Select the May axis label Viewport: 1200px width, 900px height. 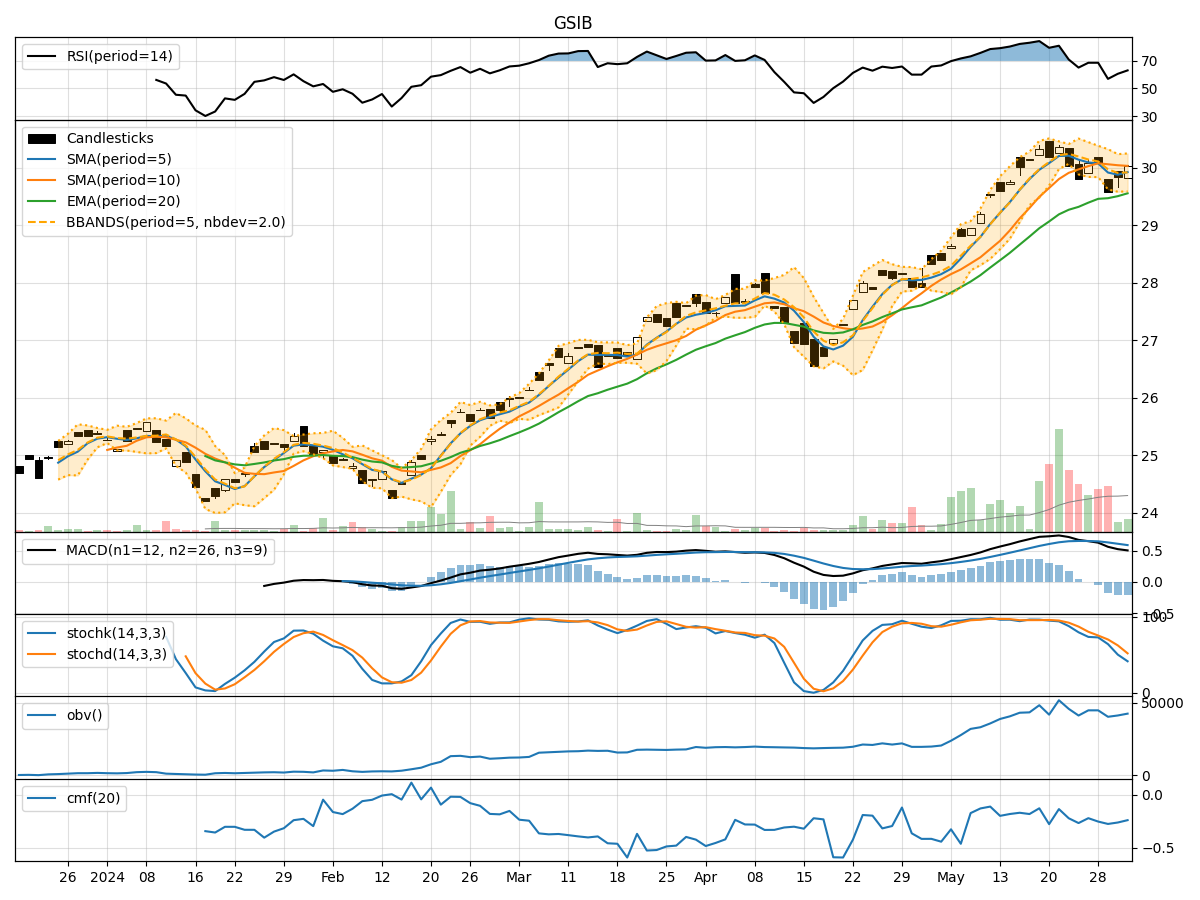[x=951, y=877]
